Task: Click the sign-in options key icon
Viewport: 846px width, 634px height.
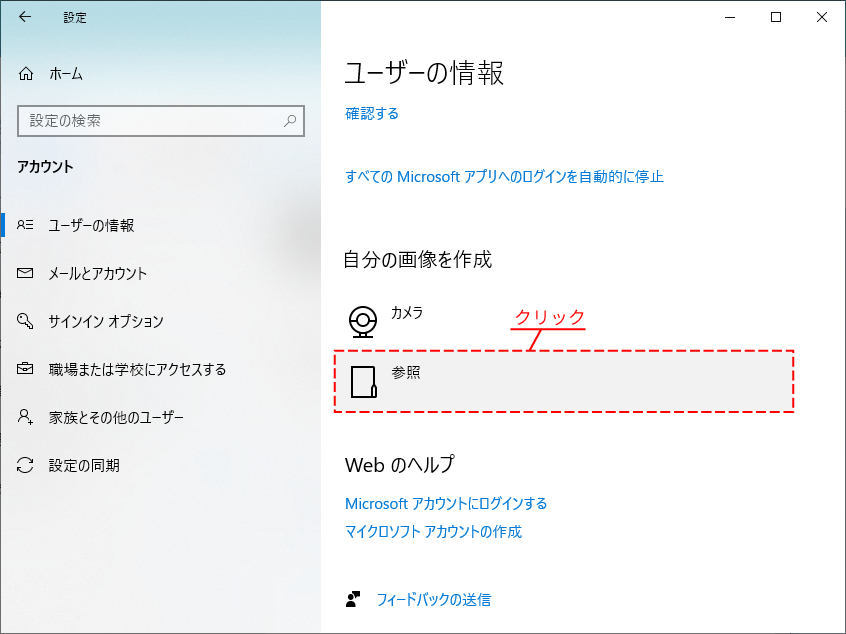Action: (x=27, y=321)
